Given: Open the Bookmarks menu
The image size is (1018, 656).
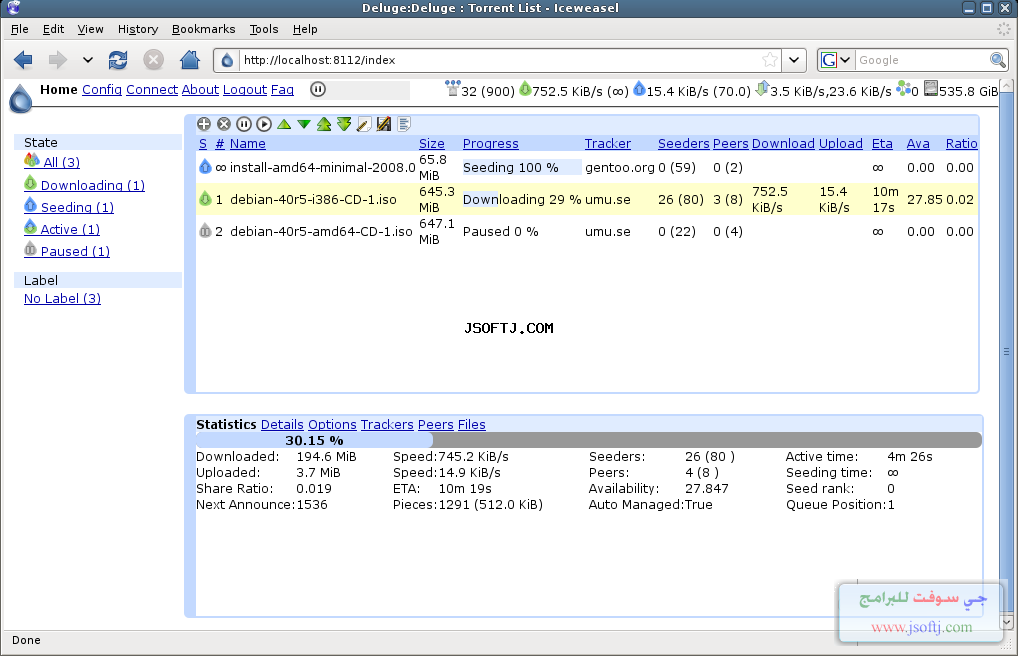Looking at the screenshot, I should point(203,29).
